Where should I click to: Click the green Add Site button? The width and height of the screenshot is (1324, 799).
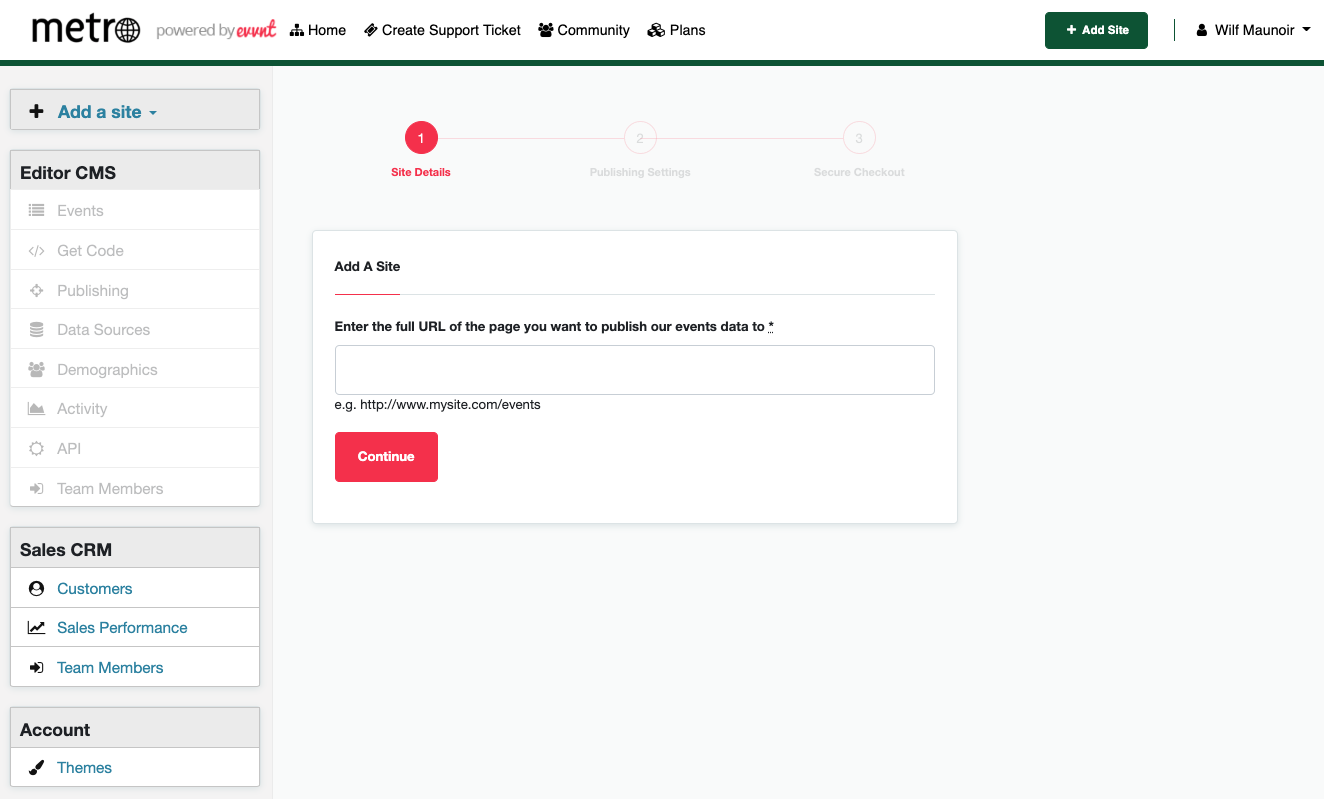pos(1096,30)
